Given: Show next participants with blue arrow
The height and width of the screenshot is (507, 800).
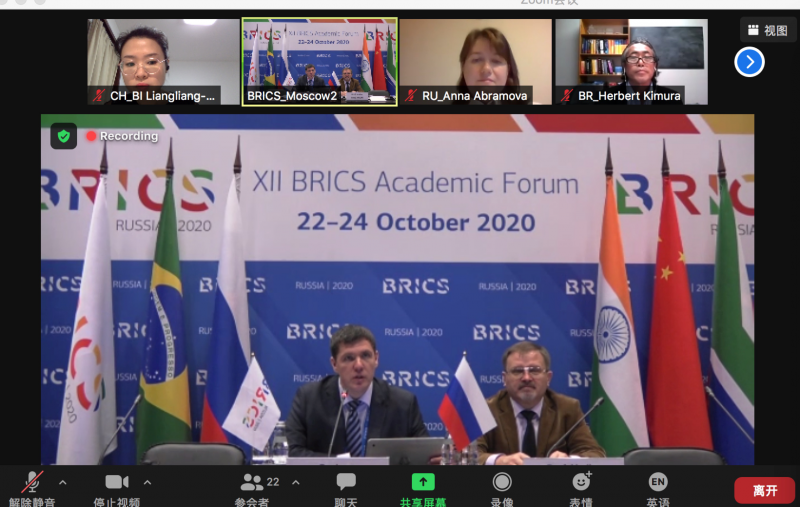Looking at the screenshot, I should [x=749, y=62].
